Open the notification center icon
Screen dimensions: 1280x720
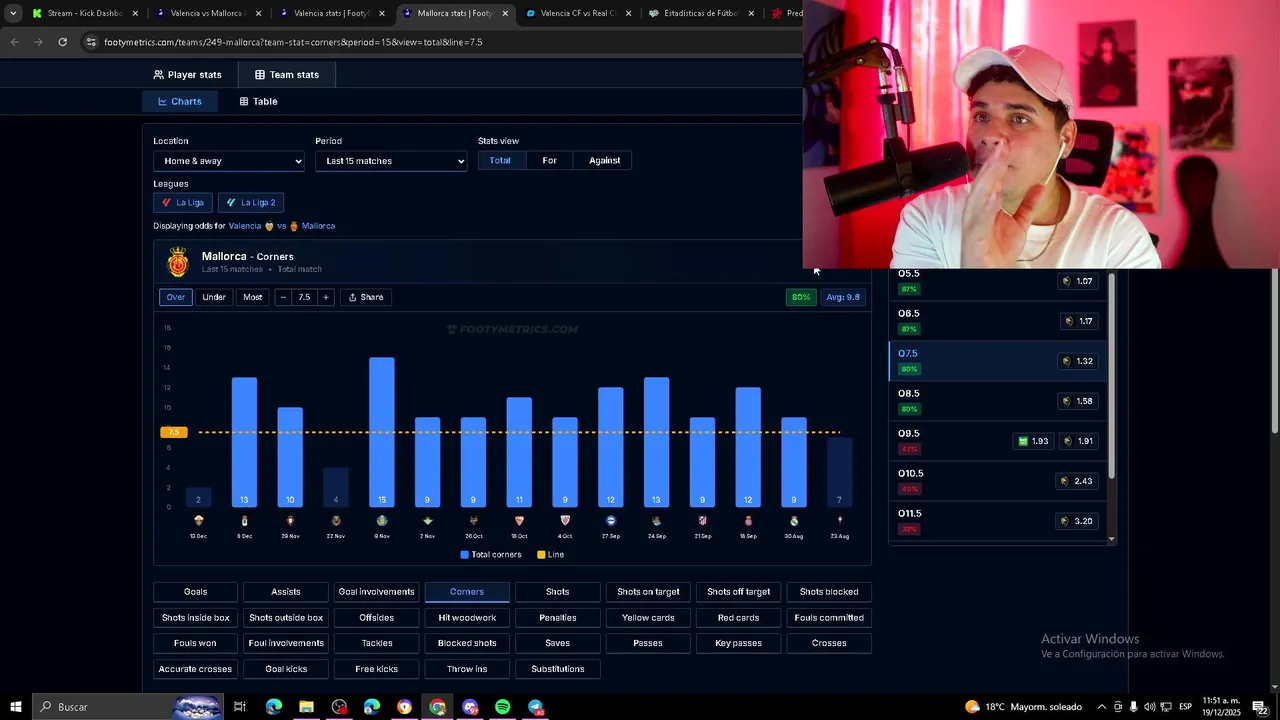[x=1260, y=707]
